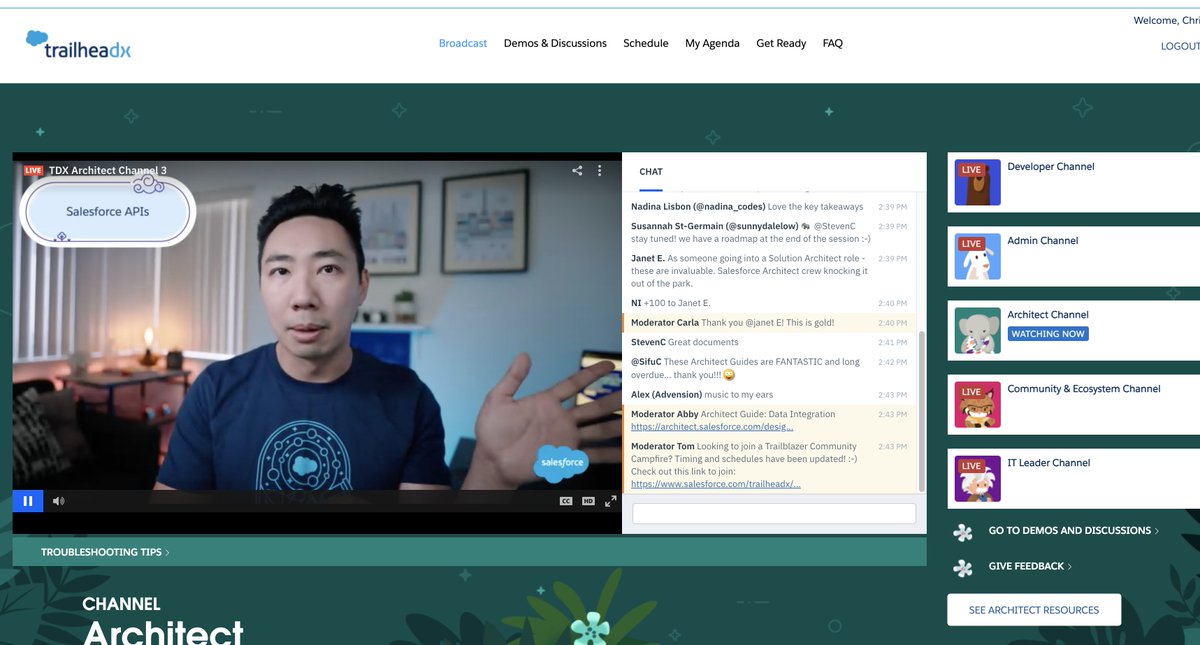Viewport: 1200px width, 645px height.
Task: Click the Trailhead DX logo
Action: pos(78,45)
